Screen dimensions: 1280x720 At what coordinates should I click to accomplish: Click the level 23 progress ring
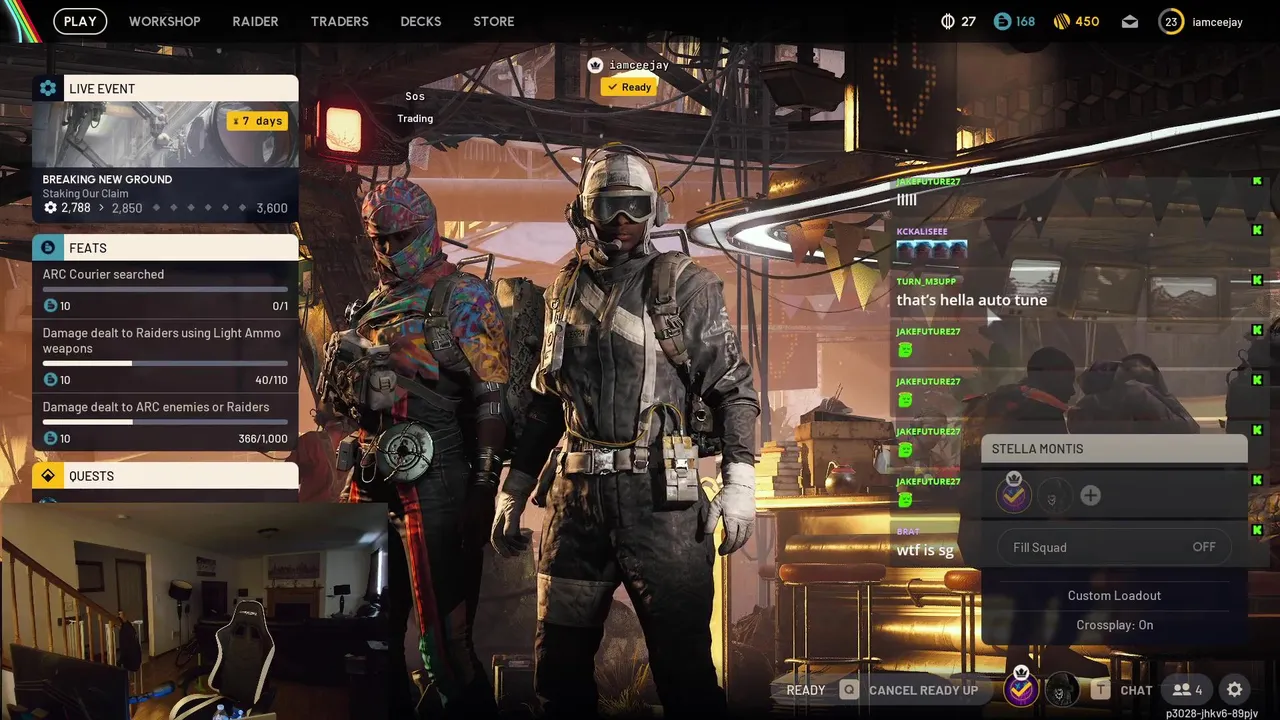click(x=1171, y=21)
